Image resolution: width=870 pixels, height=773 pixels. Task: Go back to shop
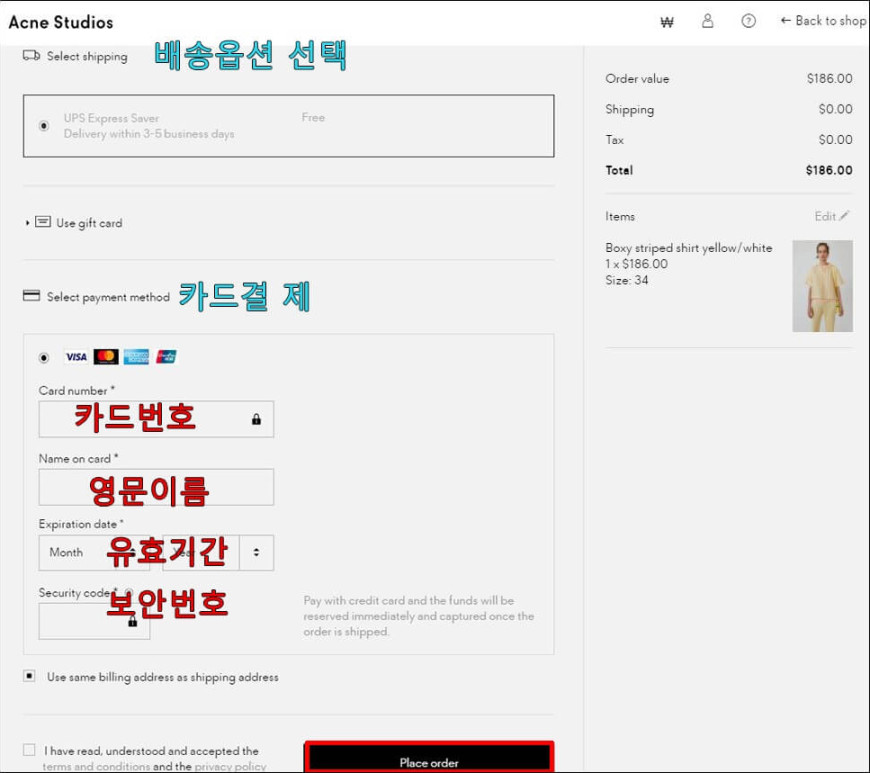(823, 21)
